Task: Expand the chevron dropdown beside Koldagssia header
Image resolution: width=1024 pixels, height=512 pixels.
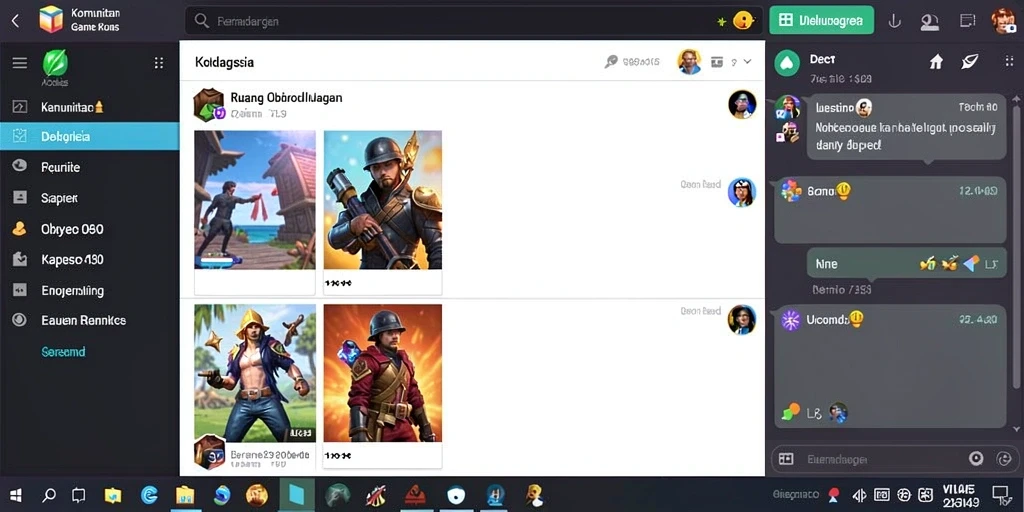Action: click(x=748, y=61)
